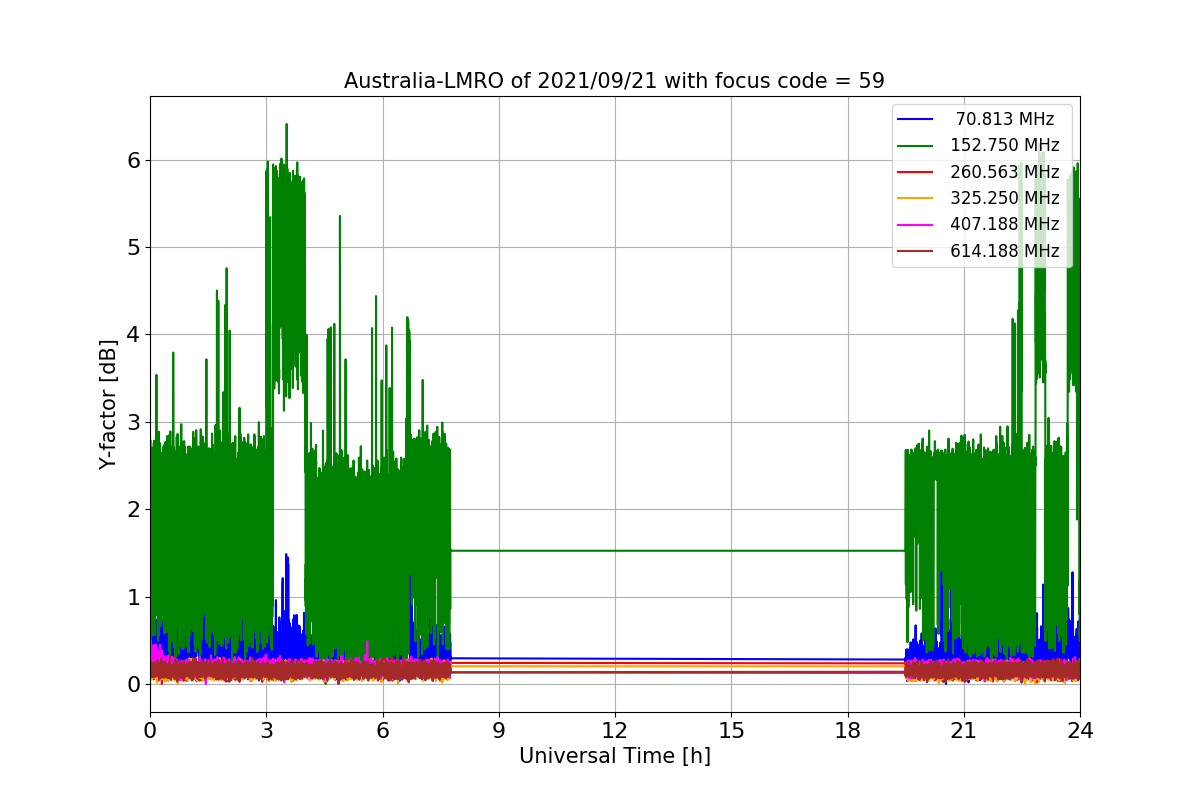The width and height of the screenshot is (1200, 800).
Task: Click the x-axis tick label 18
Action: pos(848,731)
